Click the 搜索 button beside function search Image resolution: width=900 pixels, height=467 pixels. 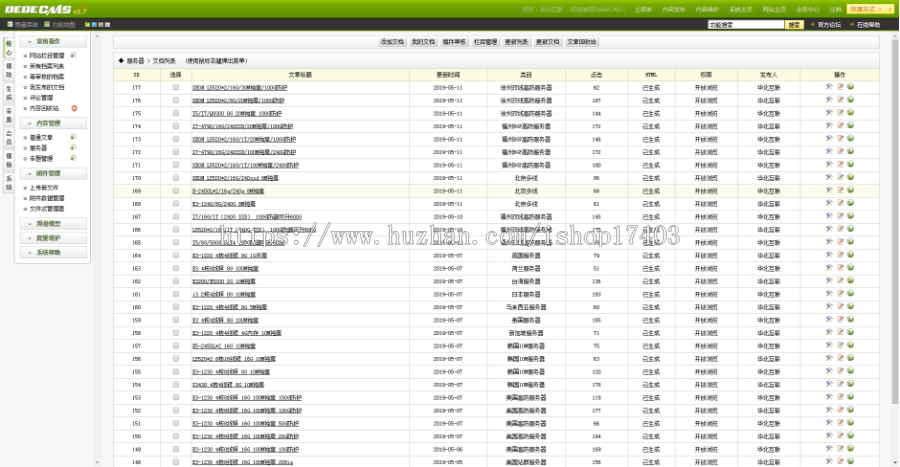794,23
